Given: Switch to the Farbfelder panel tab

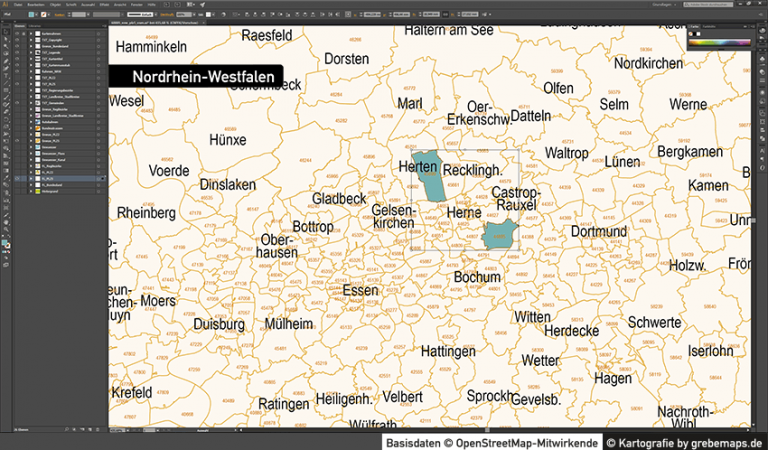Looking at the screenshot, I should 710,26.
